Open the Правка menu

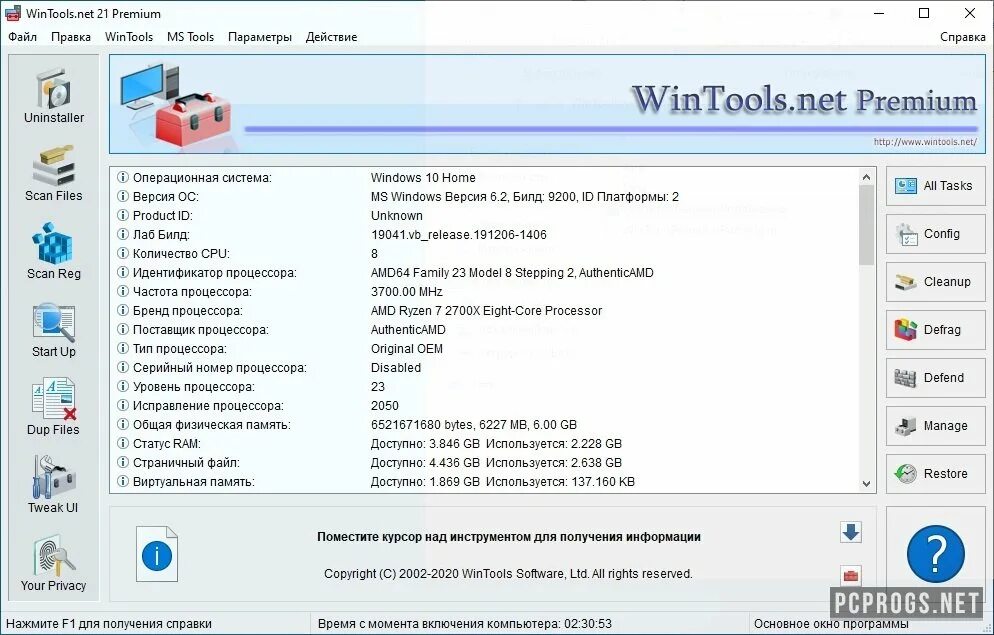[70, 37]
